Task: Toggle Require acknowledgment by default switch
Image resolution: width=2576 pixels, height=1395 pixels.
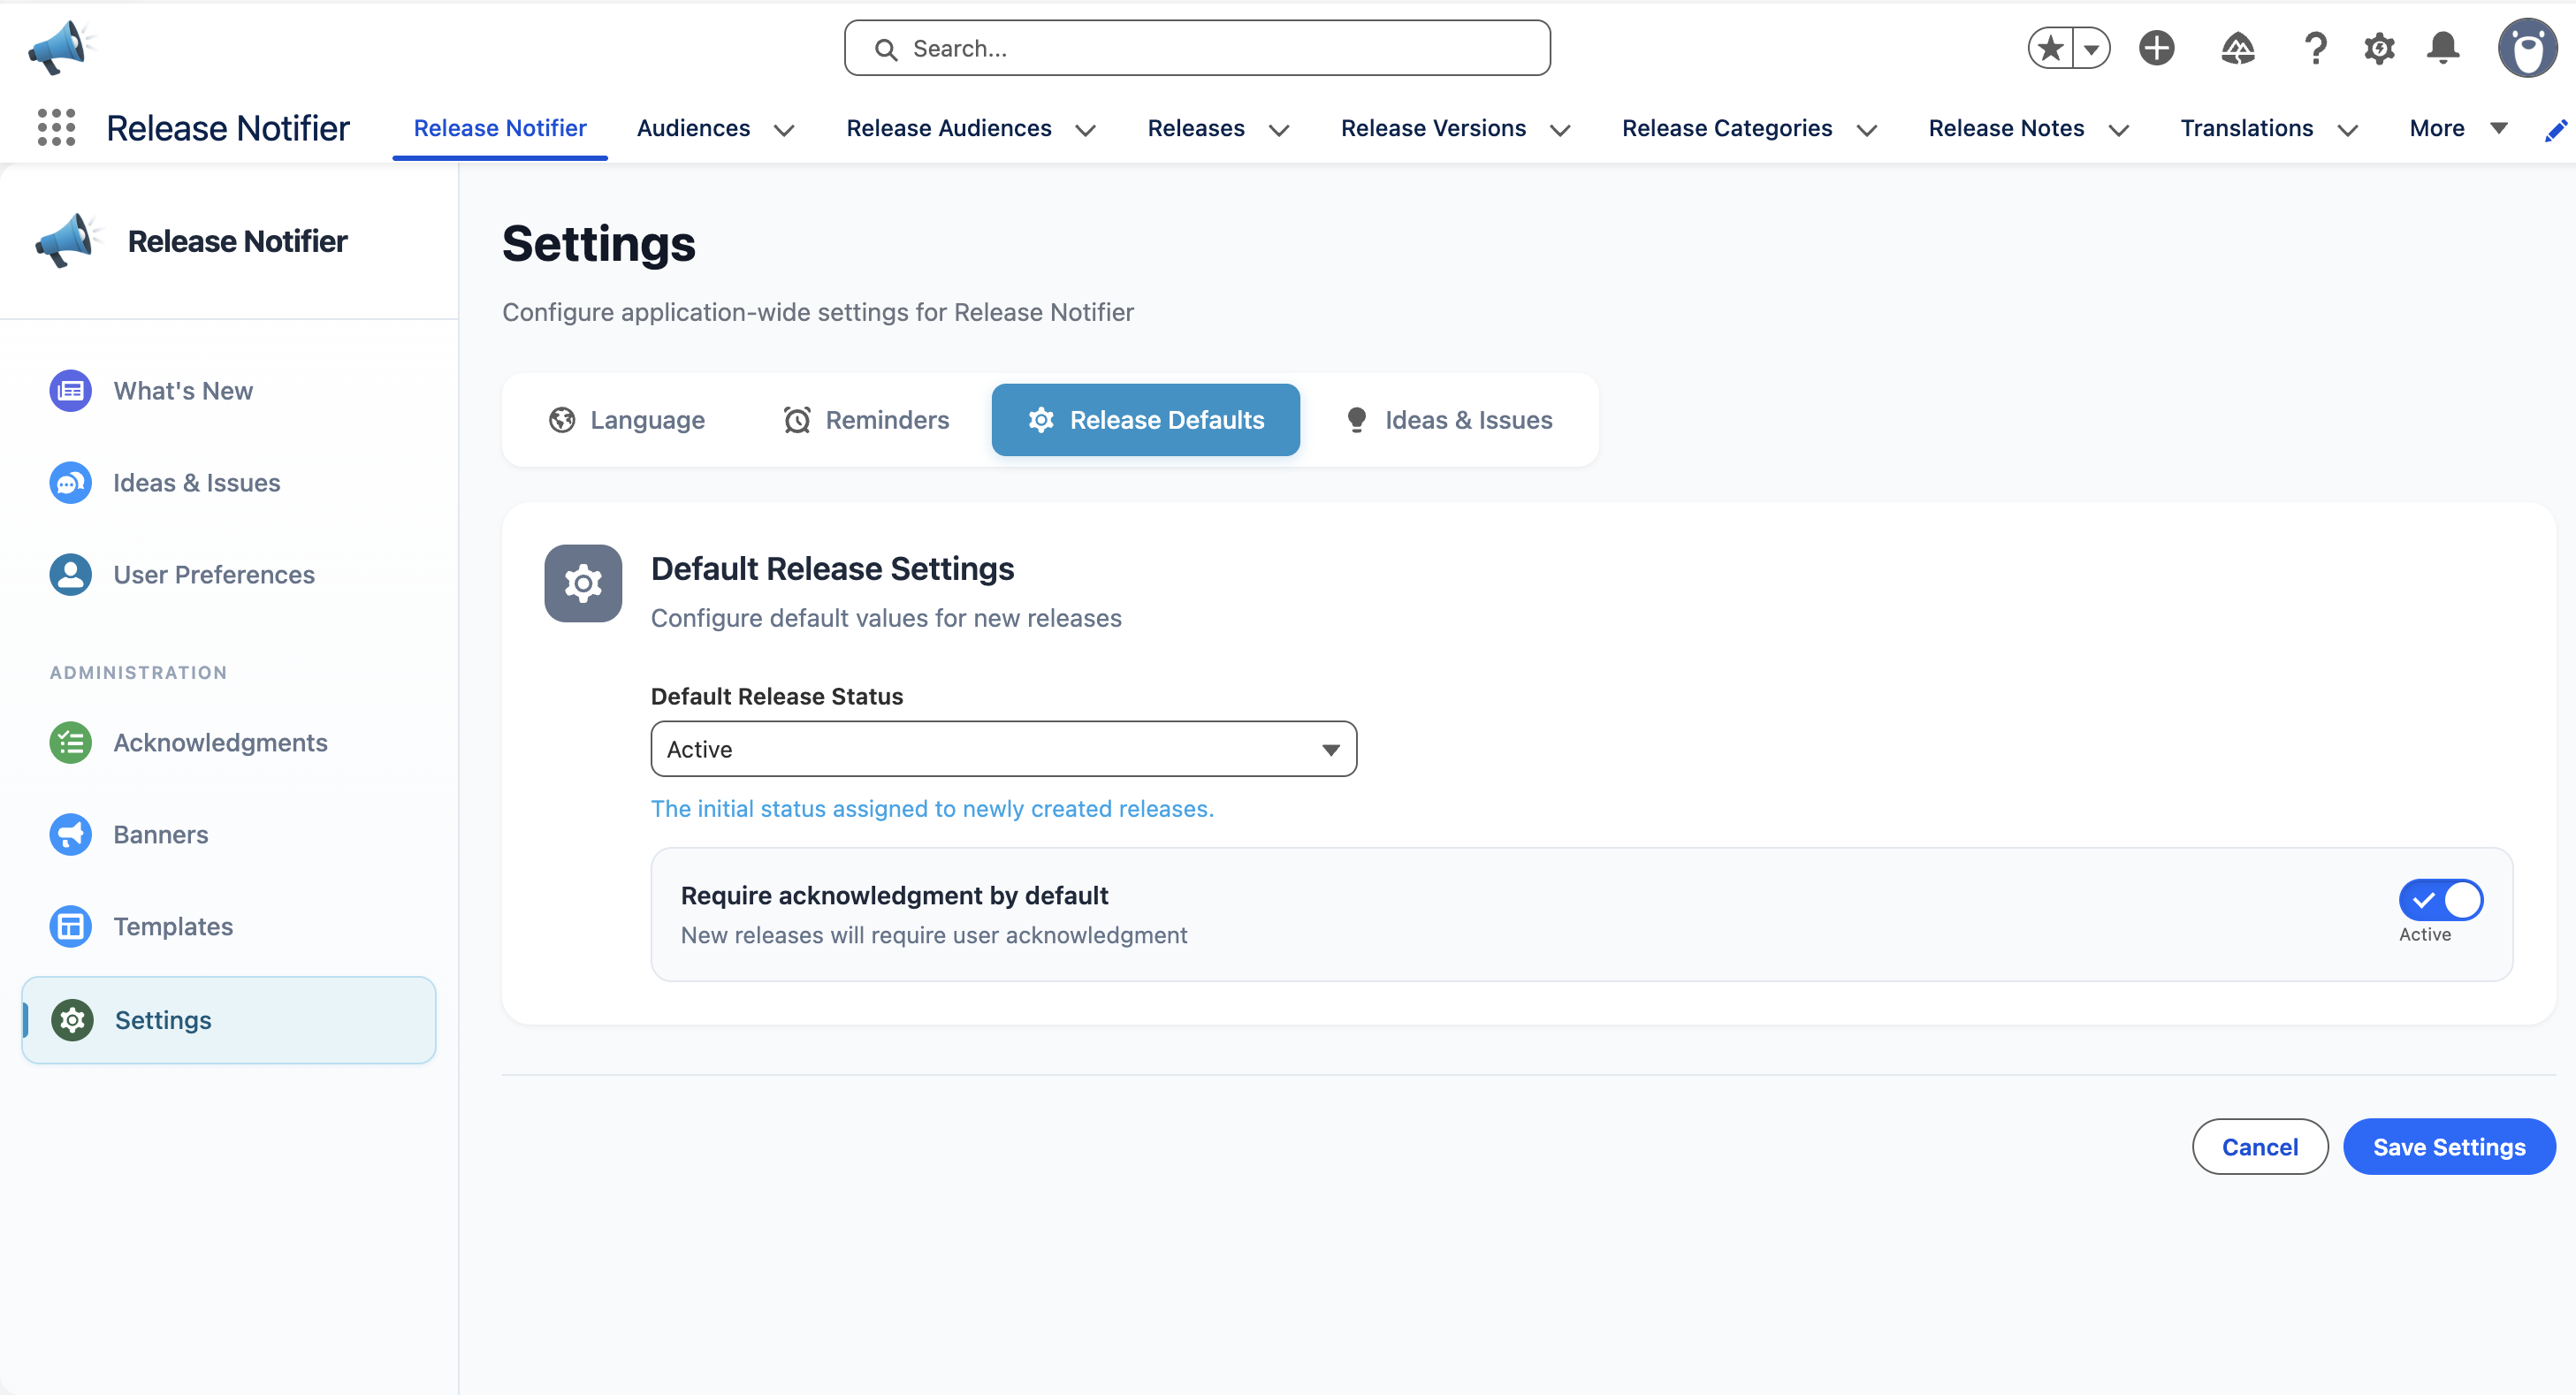Action: click(2440, 900)
